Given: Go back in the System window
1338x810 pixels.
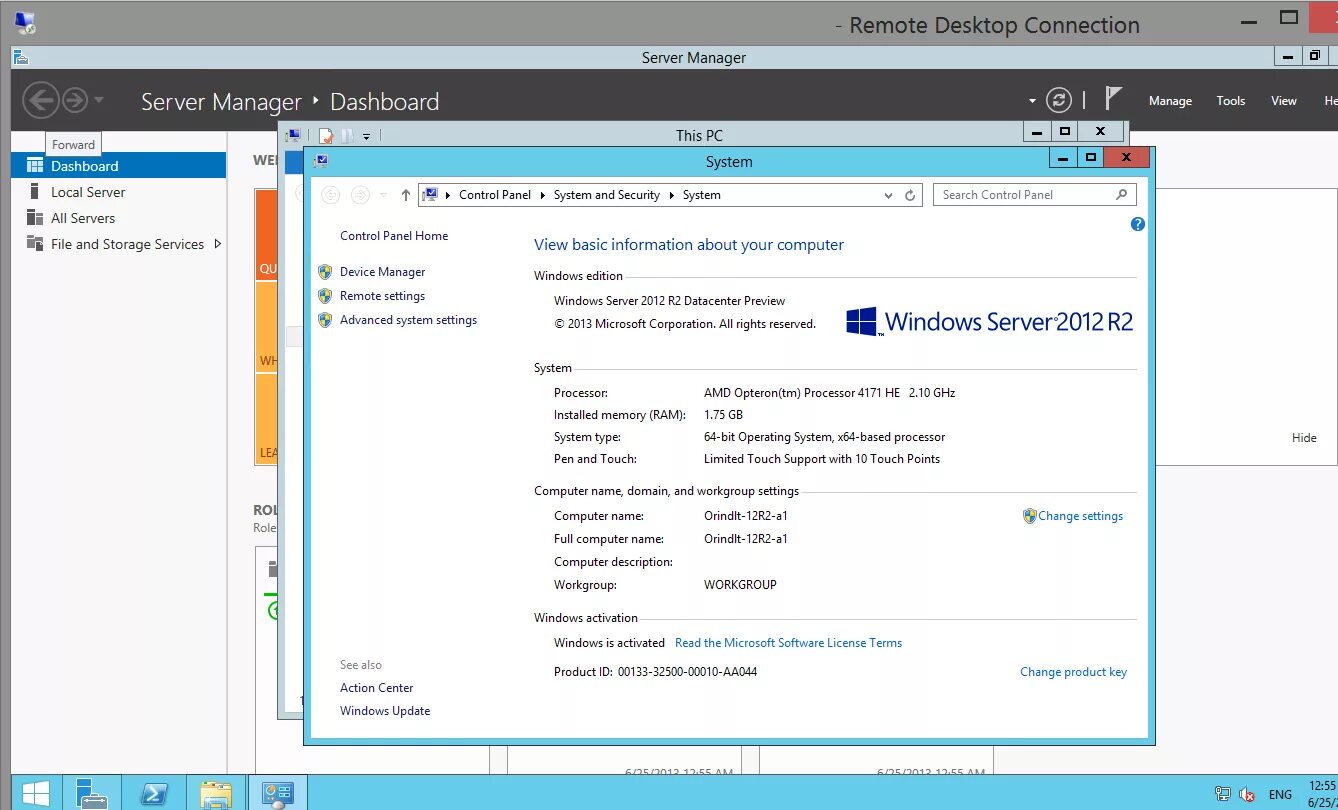Looking at the screenshot, I should point(331,195).
